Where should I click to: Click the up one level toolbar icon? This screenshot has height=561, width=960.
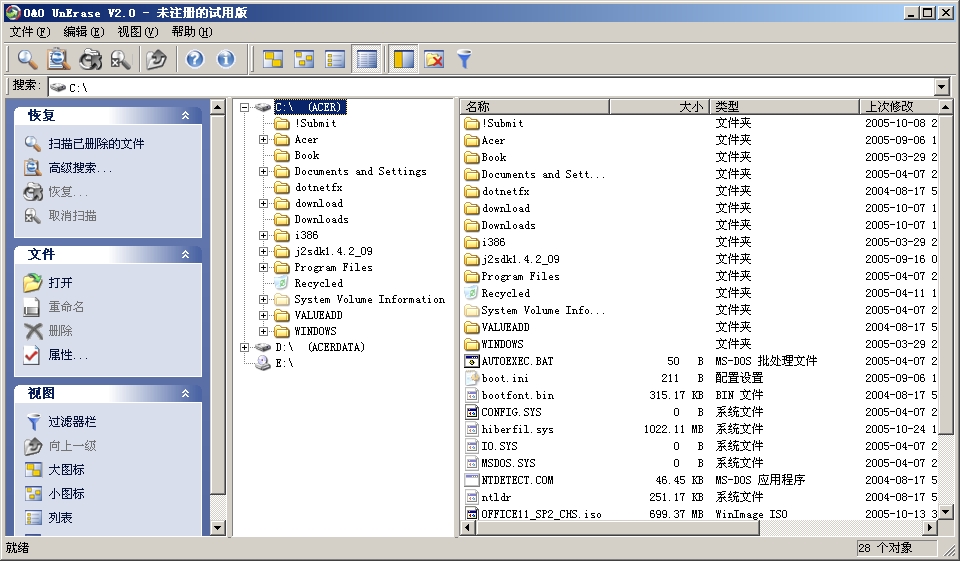click(157, 59)
